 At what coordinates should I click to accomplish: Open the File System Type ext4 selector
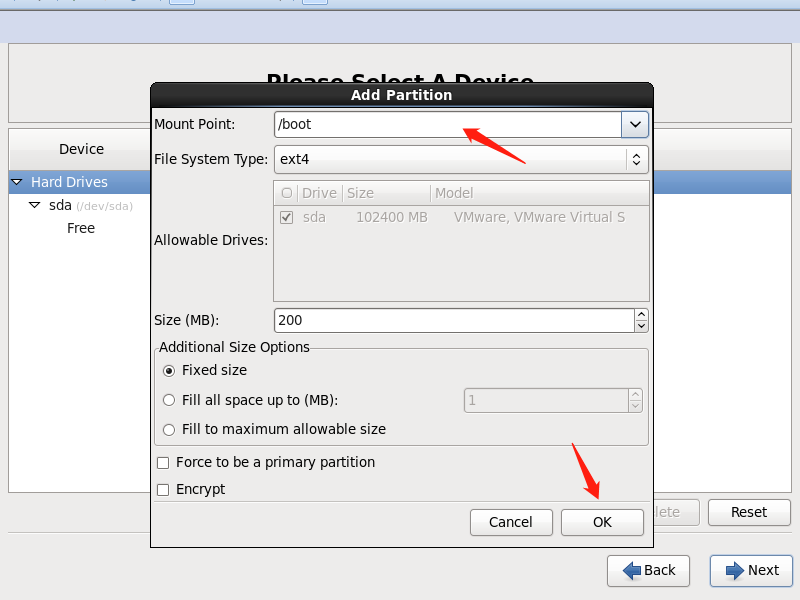461,159
